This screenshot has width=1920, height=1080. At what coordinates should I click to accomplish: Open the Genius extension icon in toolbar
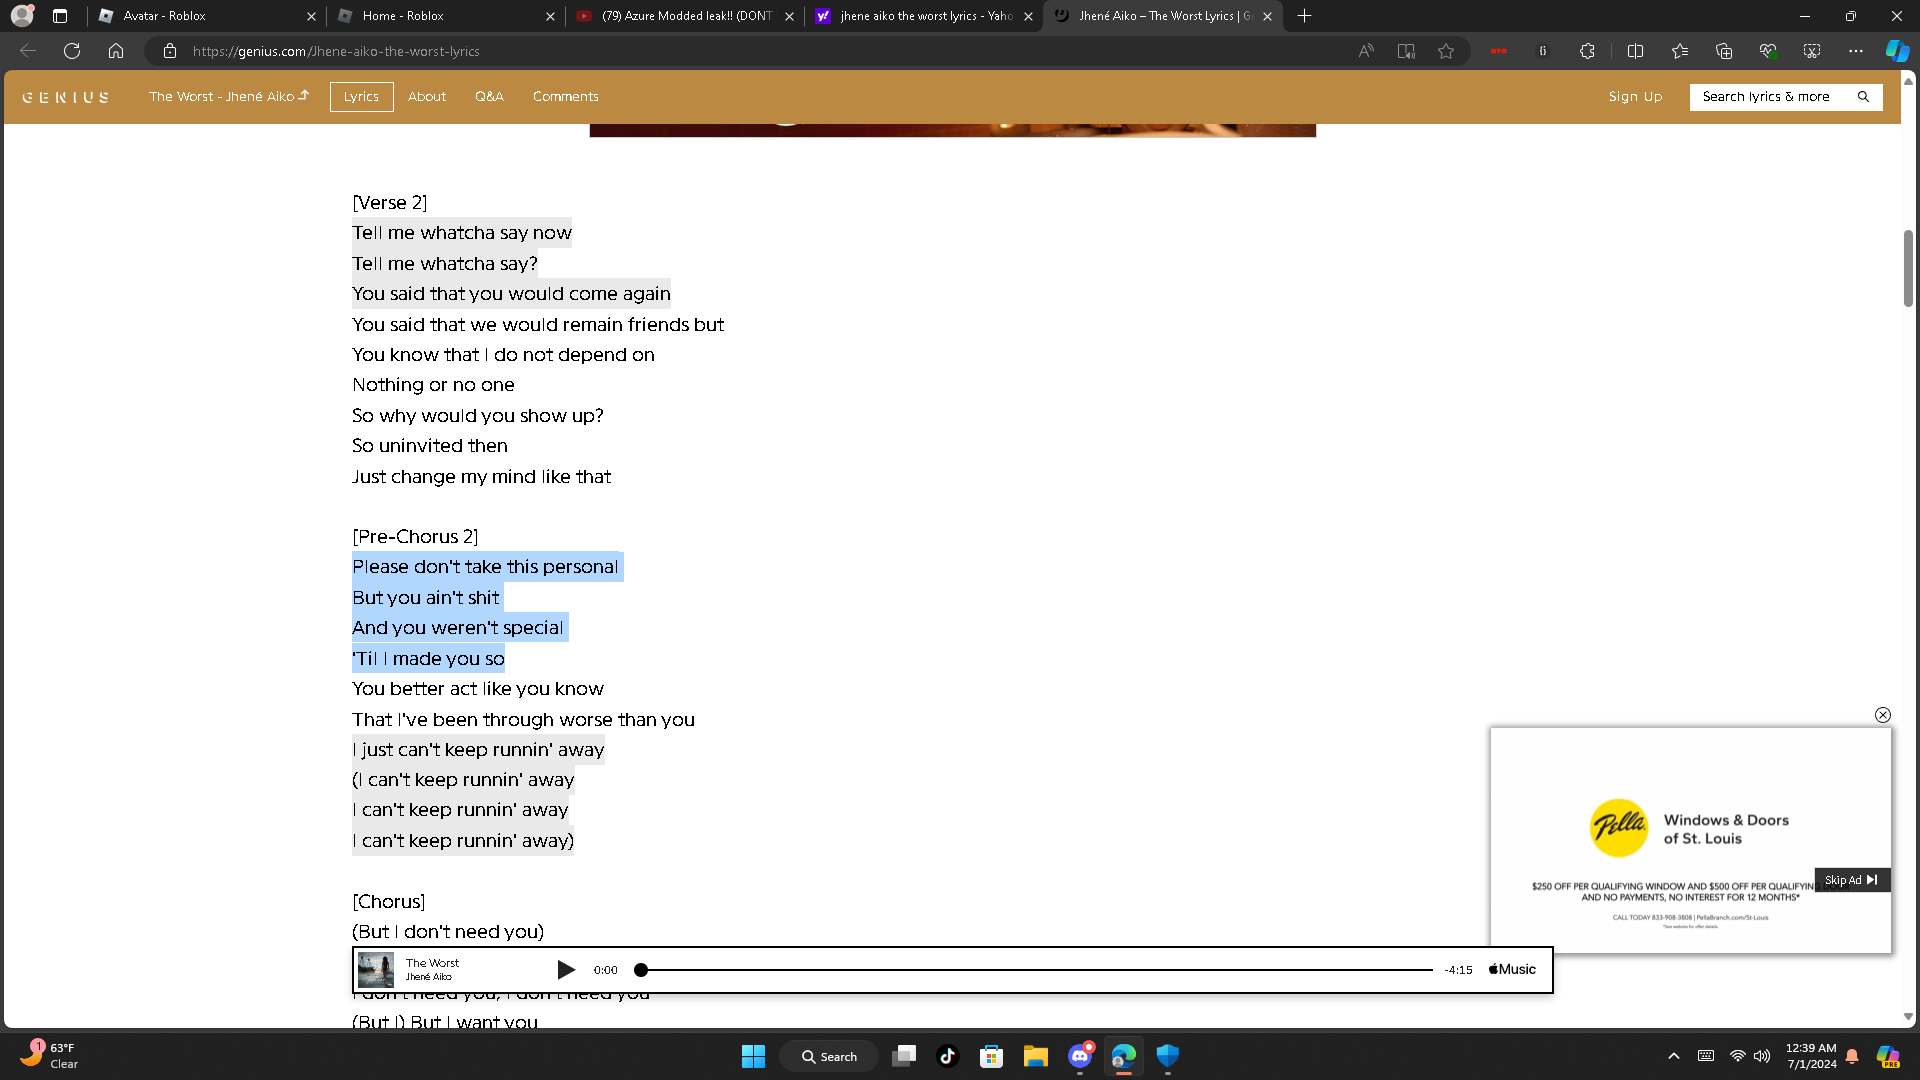point(1543,51)
